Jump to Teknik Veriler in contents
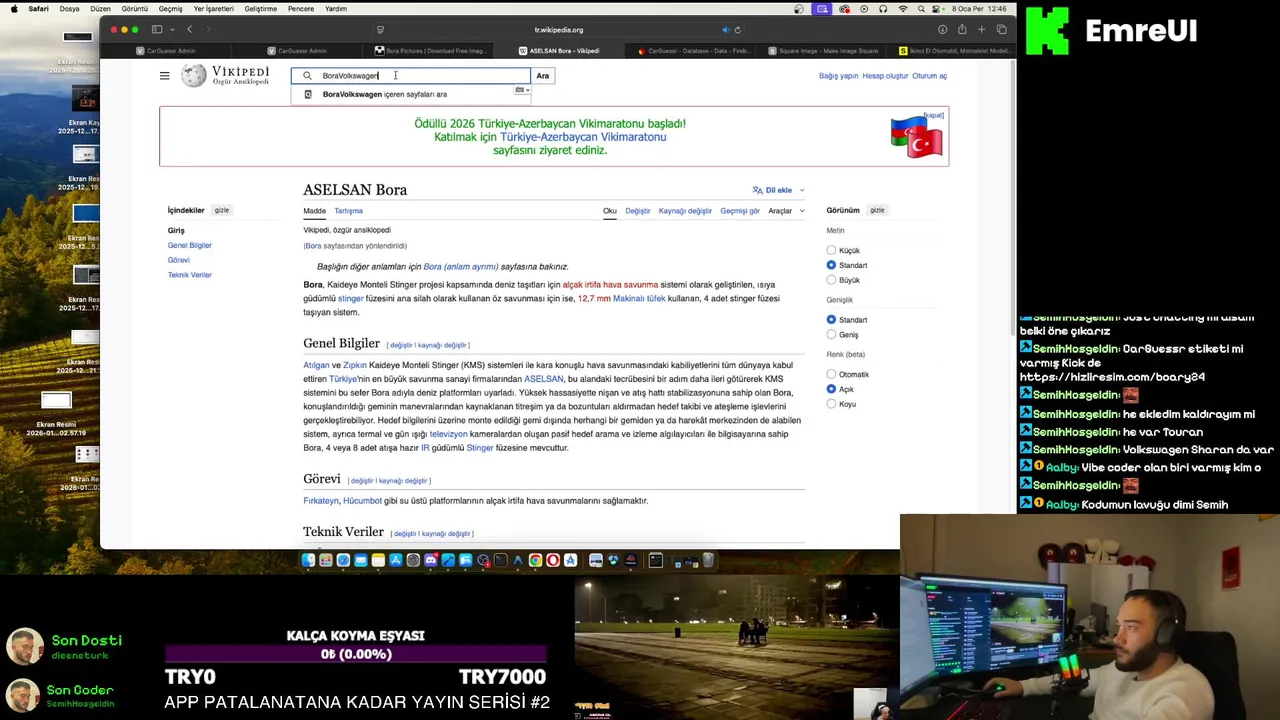Viewport: 1280px width, 720px height. pos(190,275)
